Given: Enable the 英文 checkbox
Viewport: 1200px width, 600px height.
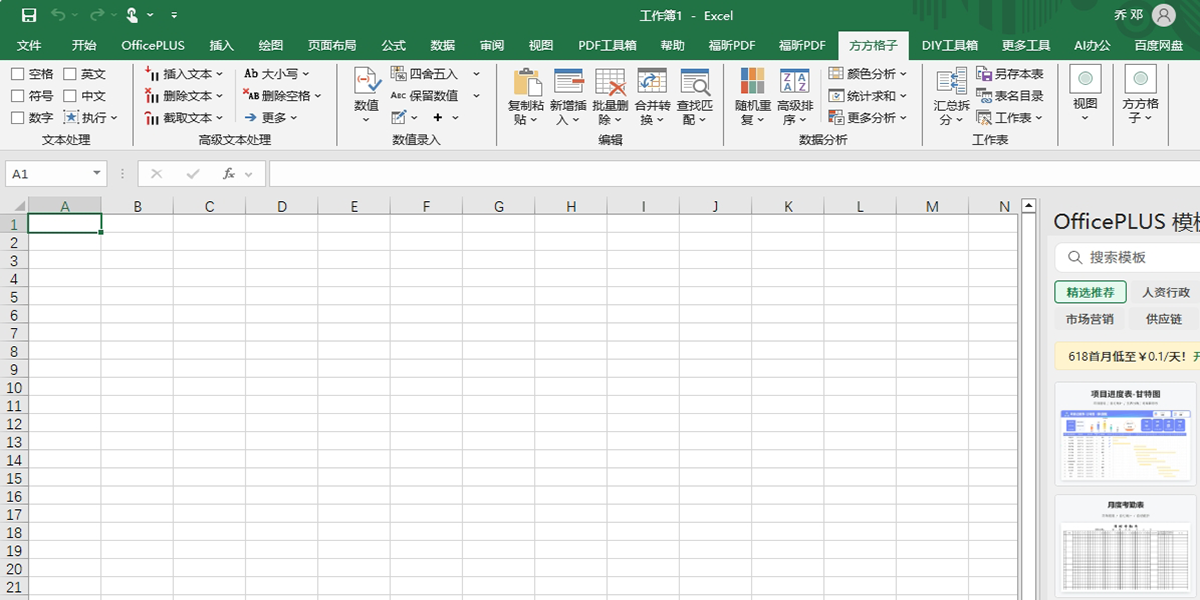Looking at the screenshot, I should (x=70, y=74).
